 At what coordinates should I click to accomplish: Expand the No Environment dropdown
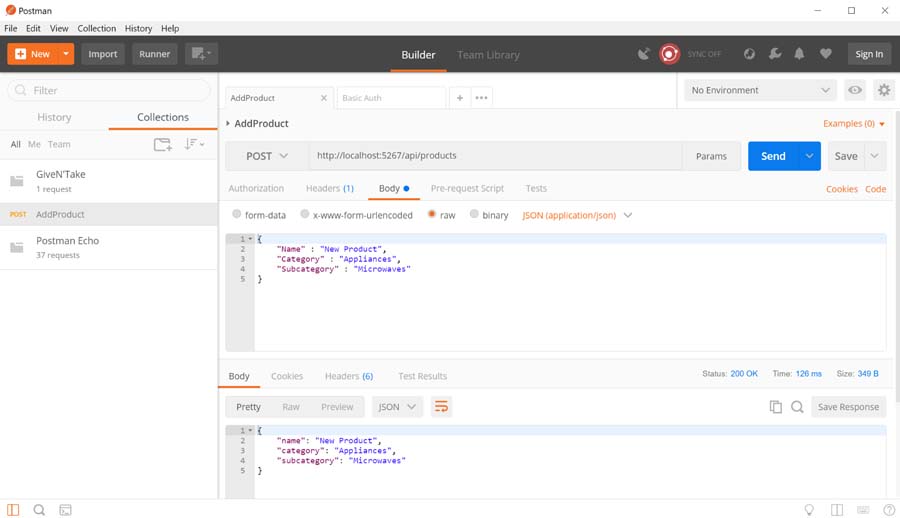(x=760, y=90)
